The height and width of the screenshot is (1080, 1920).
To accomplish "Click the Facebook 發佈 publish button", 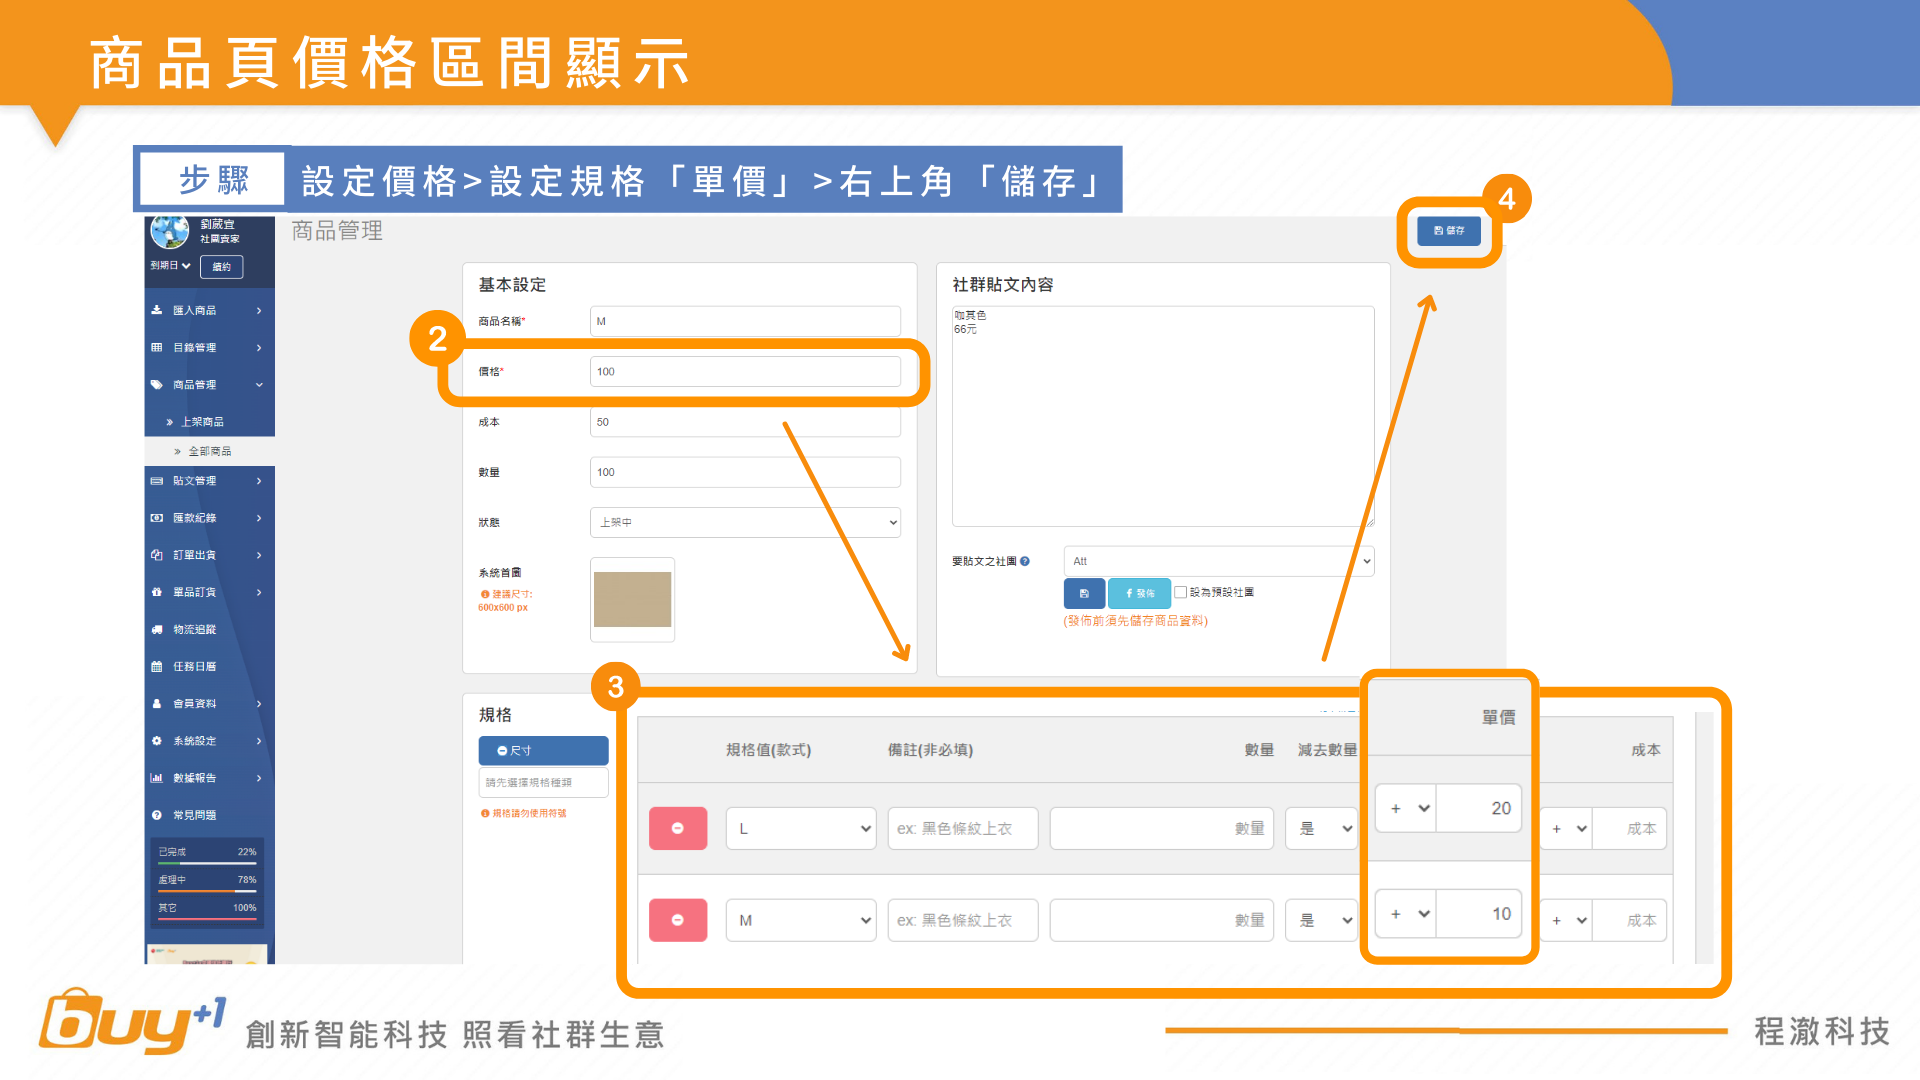I will (x=1139, y=593).
